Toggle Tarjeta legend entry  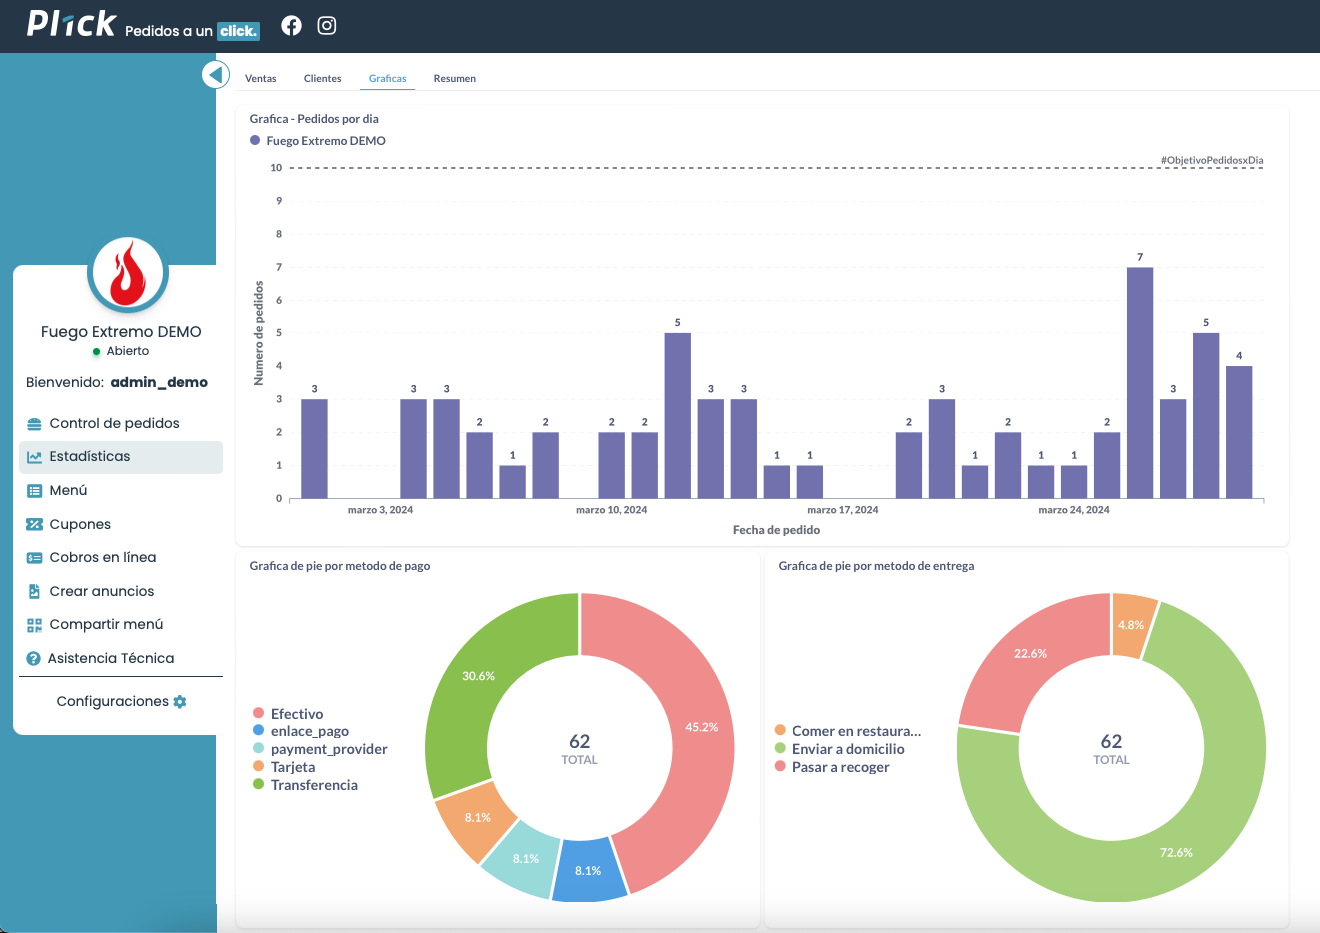284,767
